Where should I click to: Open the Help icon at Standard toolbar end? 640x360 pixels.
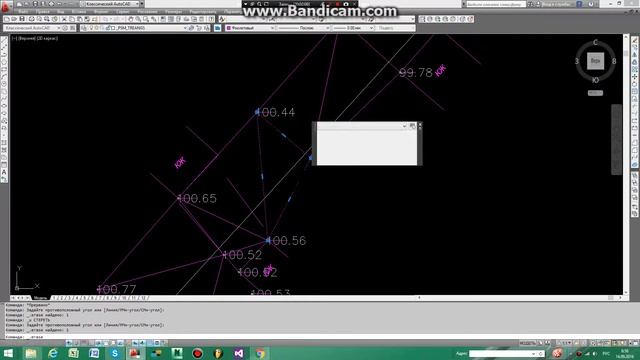(211, 19)
